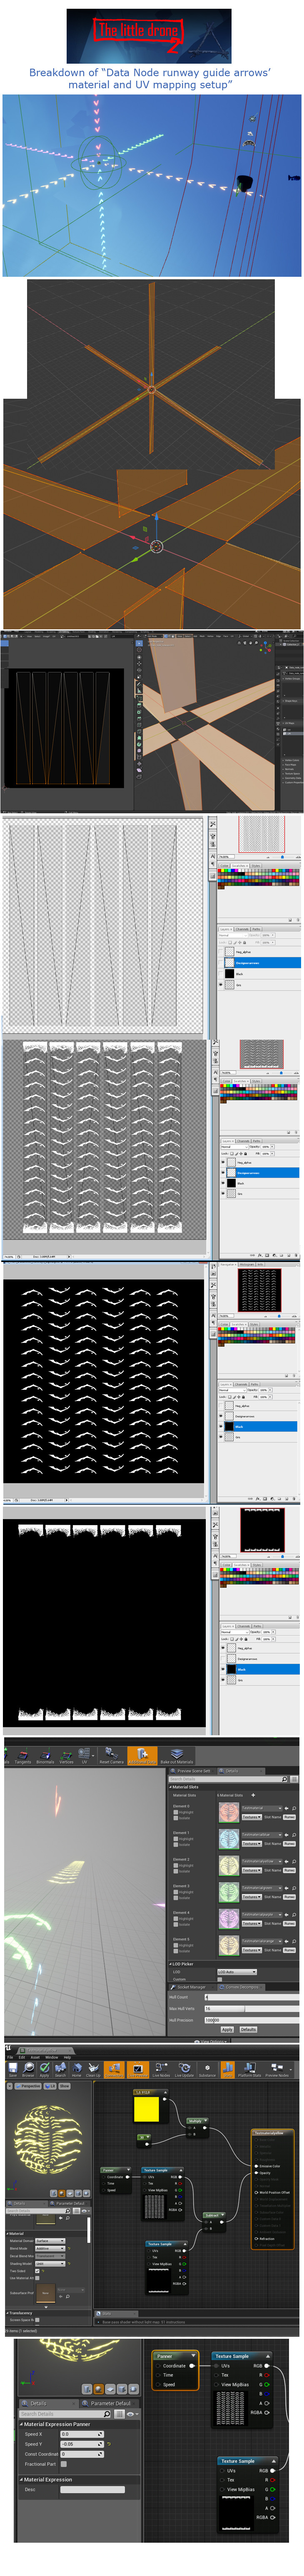
Task: Toggle Use Material Attributes checkbox
Action: (37, 2278)
